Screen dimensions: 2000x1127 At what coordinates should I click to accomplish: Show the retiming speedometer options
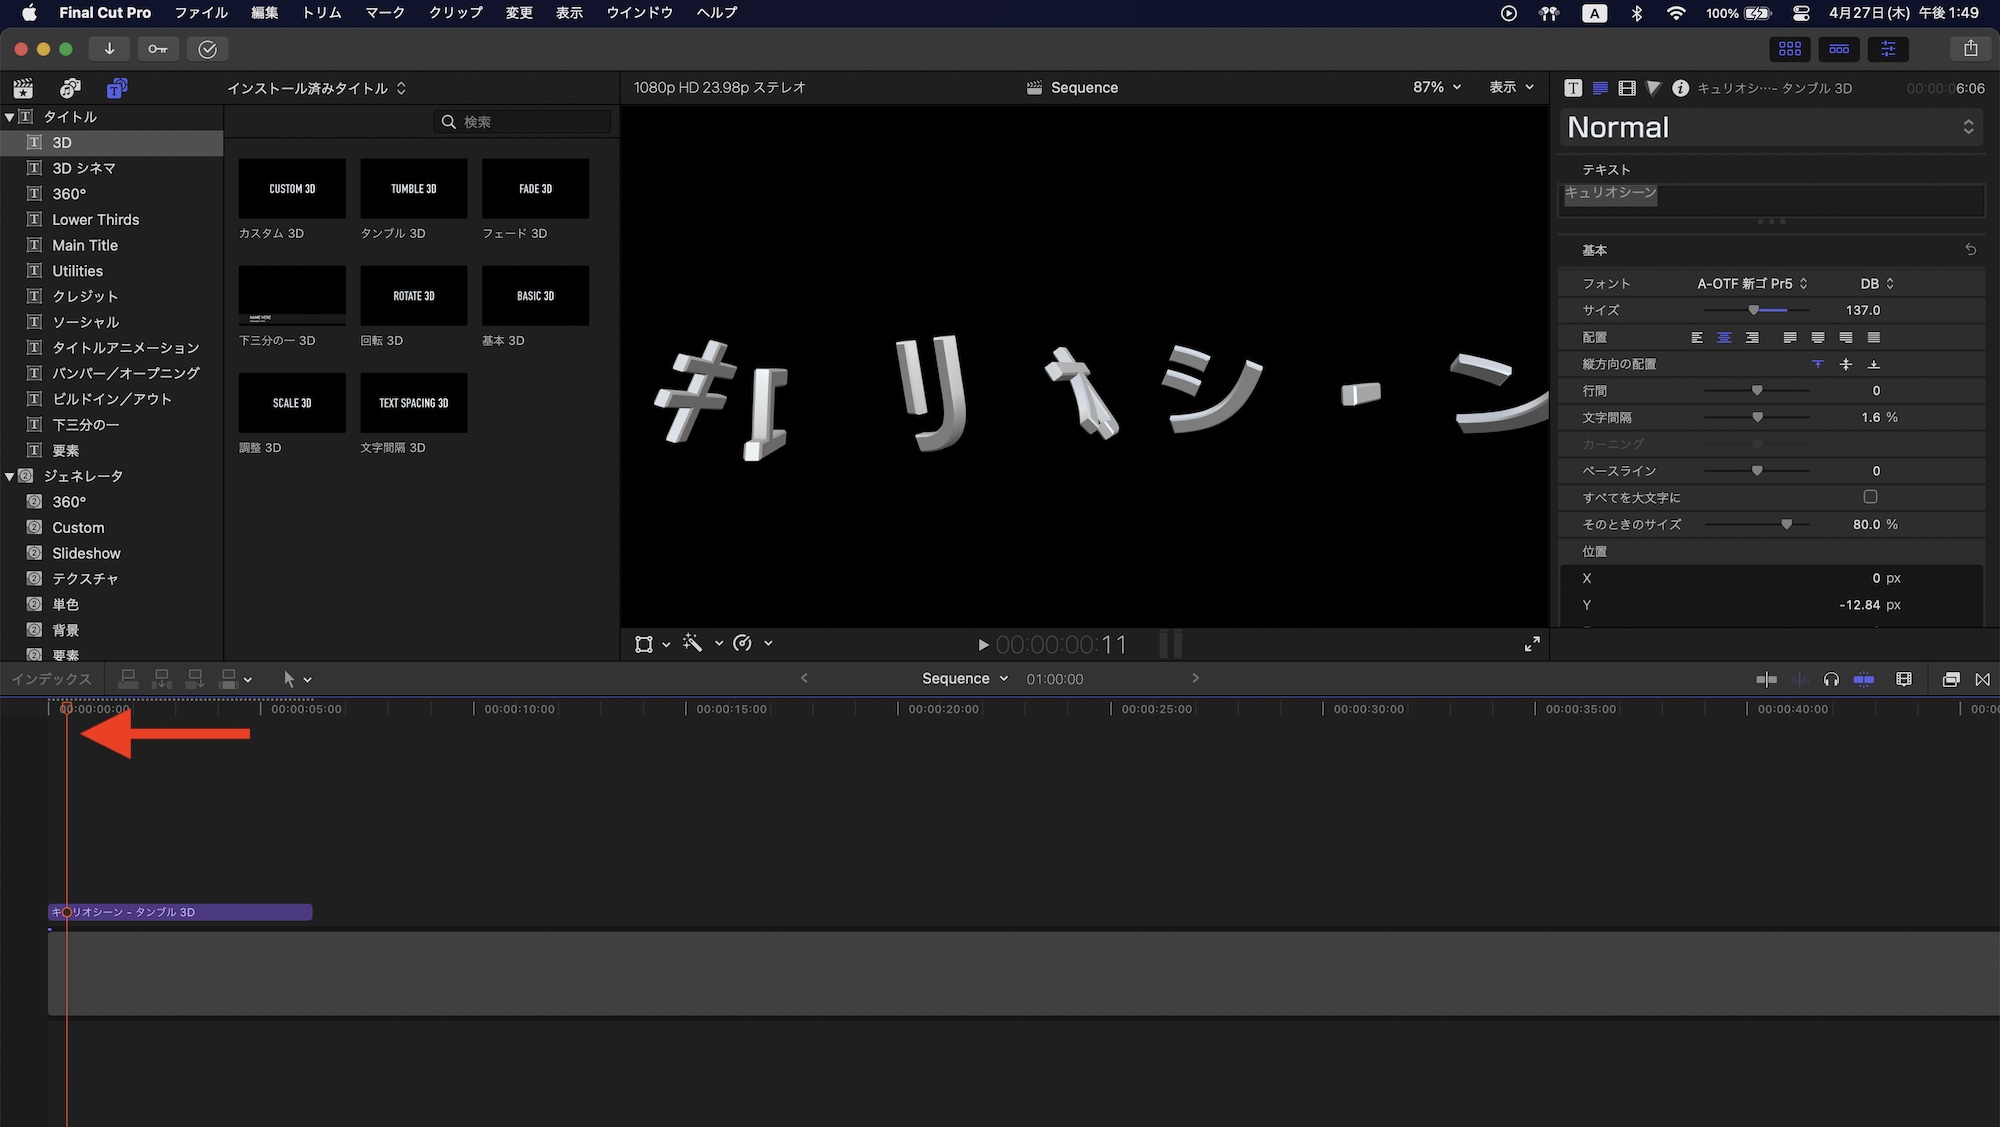743,643
